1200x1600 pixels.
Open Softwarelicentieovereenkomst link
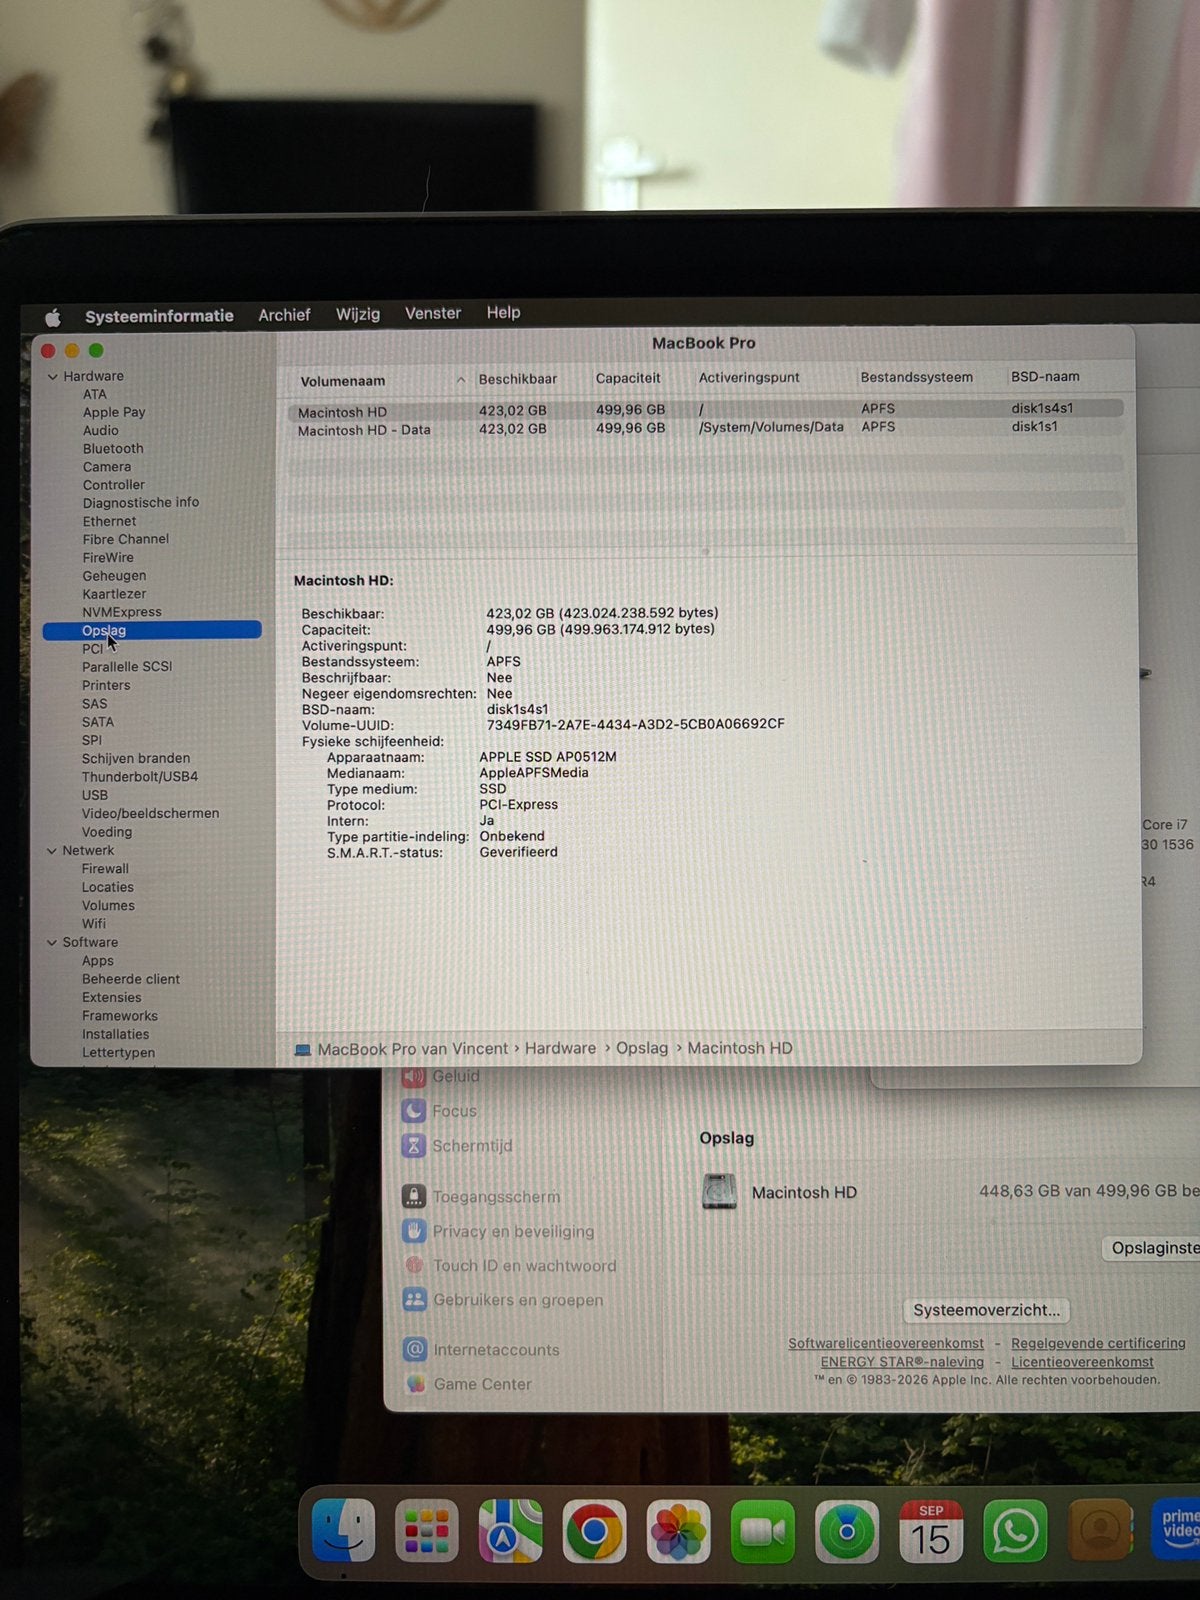coord(886,1343)
